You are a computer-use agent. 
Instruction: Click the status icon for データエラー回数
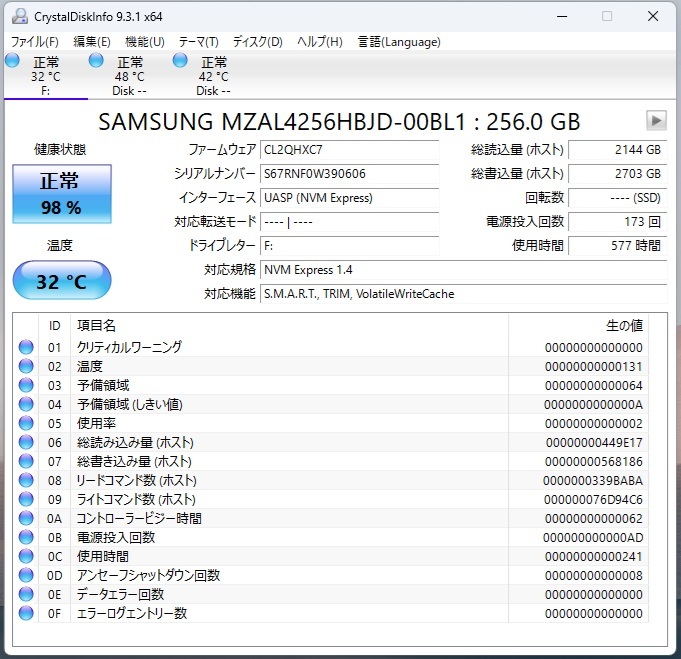pyautogui.click(x=26, y=594)
